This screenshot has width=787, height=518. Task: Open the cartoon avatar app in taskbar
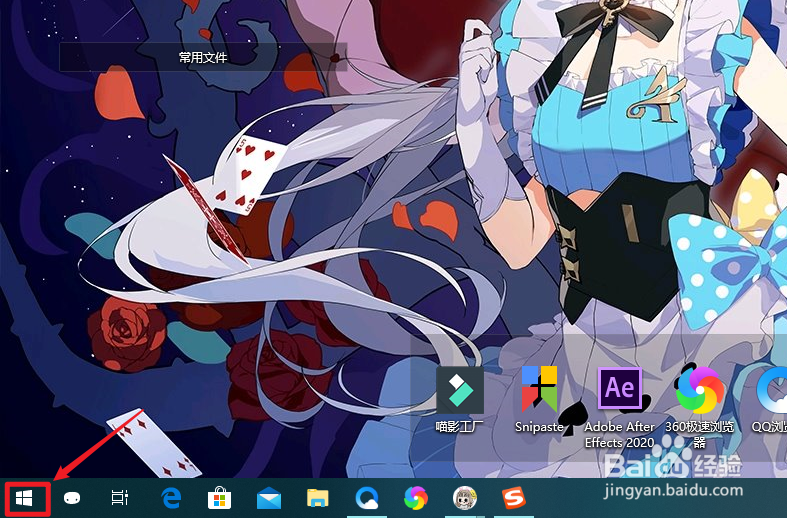point(465,498)
